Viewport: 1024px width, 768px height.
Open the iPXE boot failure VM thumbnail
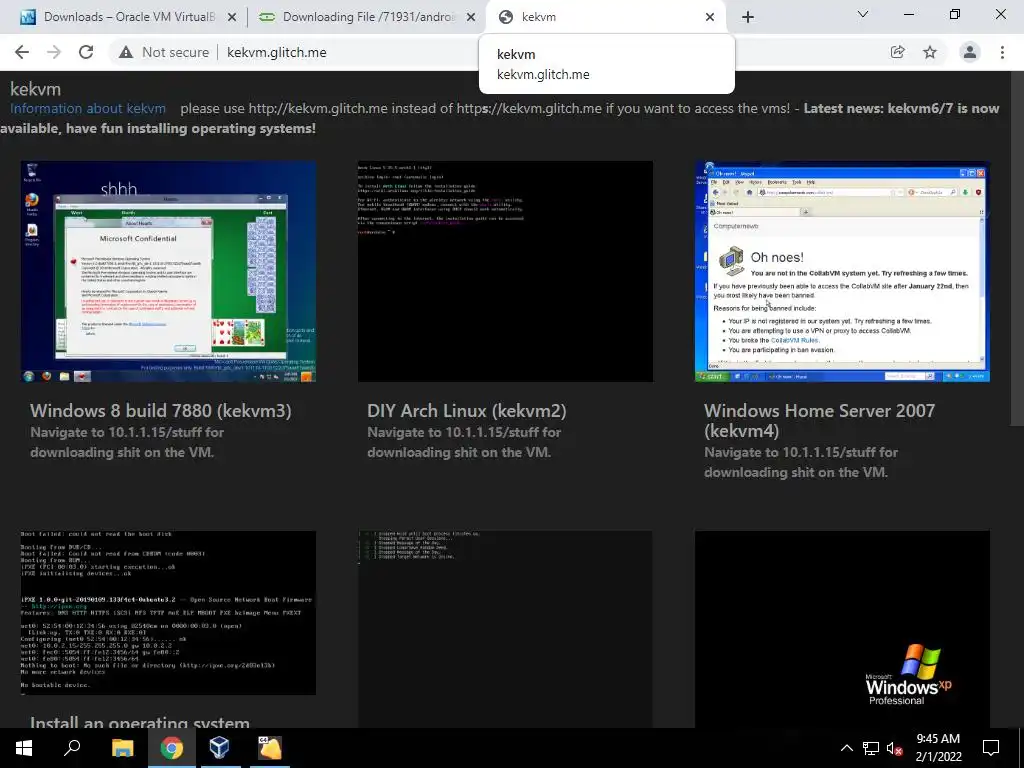click(x=168, y=613)
